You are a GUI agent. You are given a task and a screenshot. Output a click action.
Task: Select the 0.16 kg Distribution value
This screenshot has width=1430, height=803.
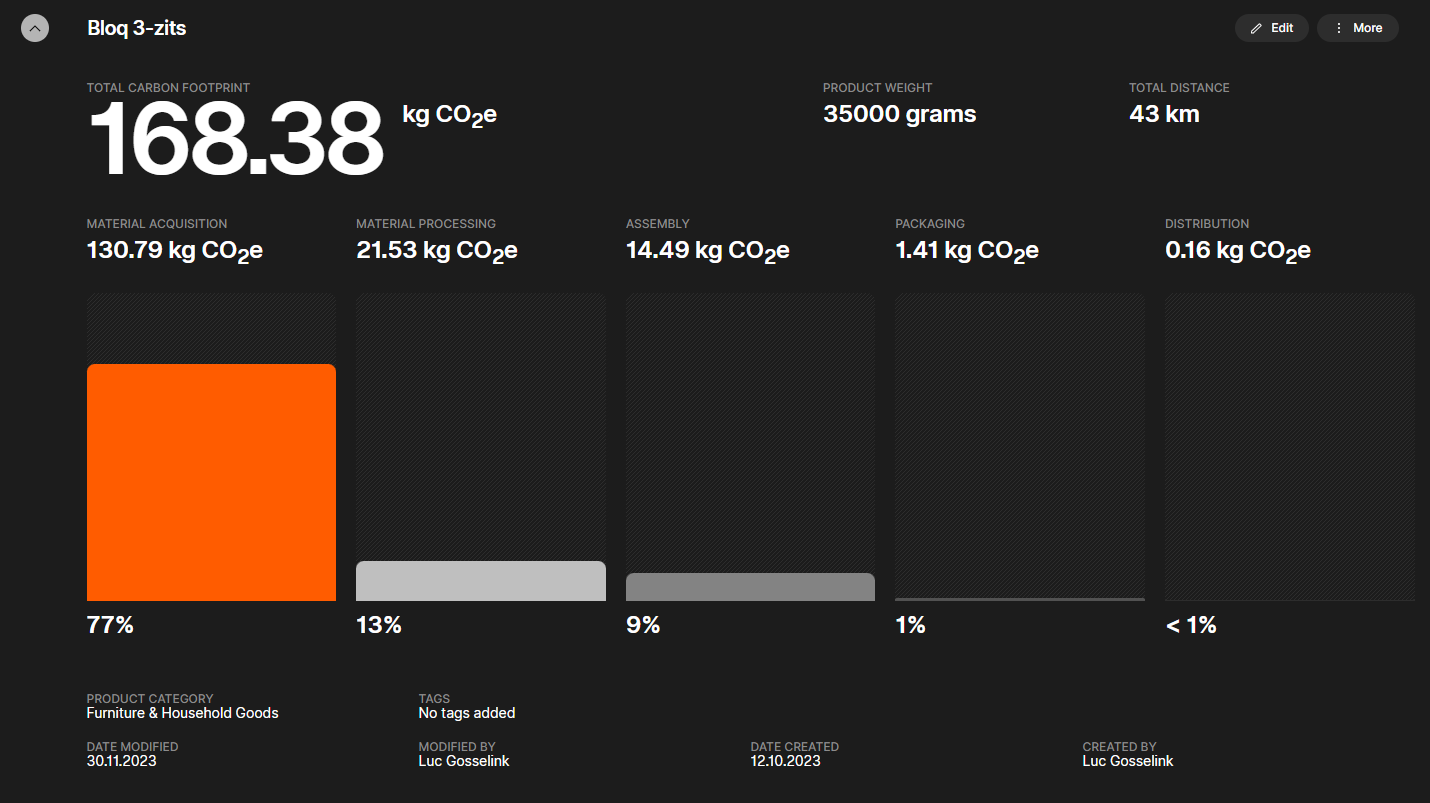1237,250
